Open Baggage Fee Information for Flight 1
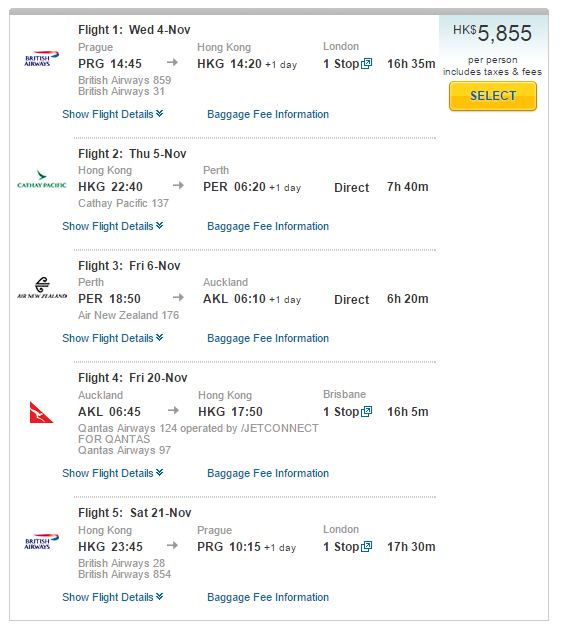Image resolution: width=564 pixels, height=626 pixels. coord(268,114)
